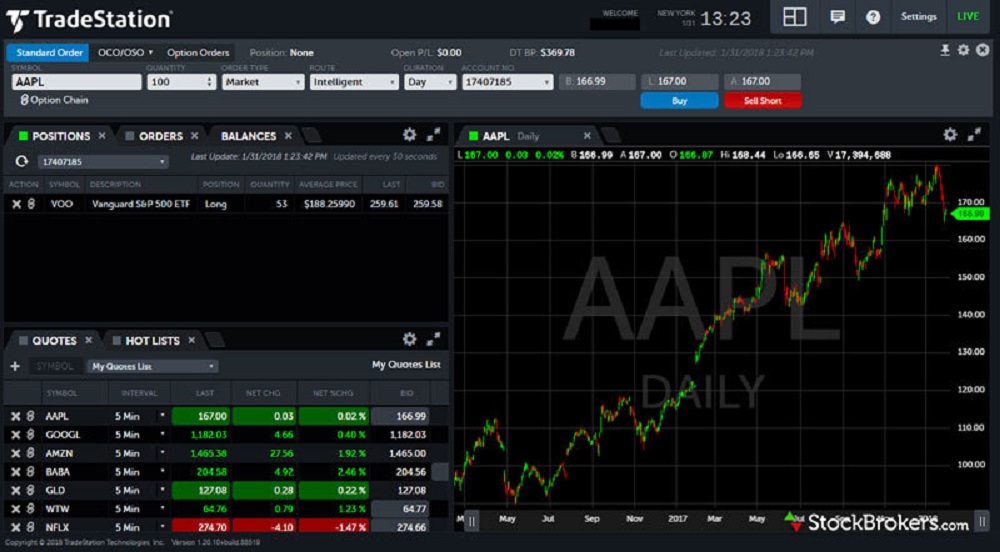Image resolution: width=1000 pixels, height=552 pixels.
Task: Open Positions account selector dropdown
Action: 103,162
